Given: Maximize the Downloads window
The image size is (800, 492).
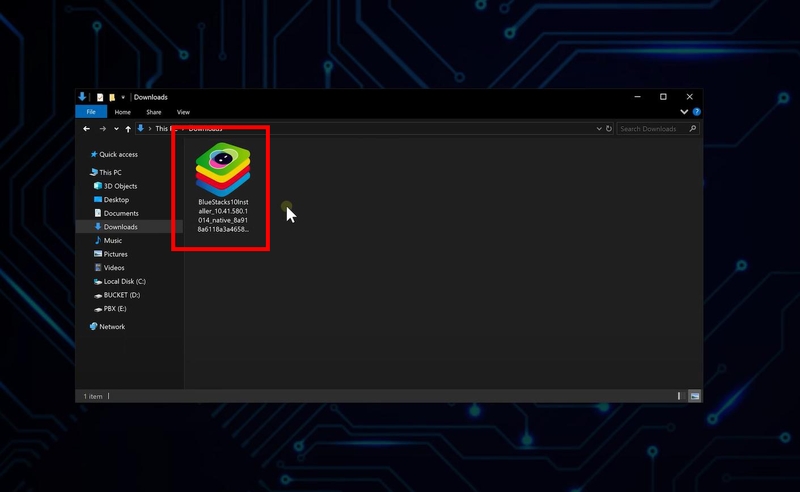Looking at the screenshot, I should point(663,96).
